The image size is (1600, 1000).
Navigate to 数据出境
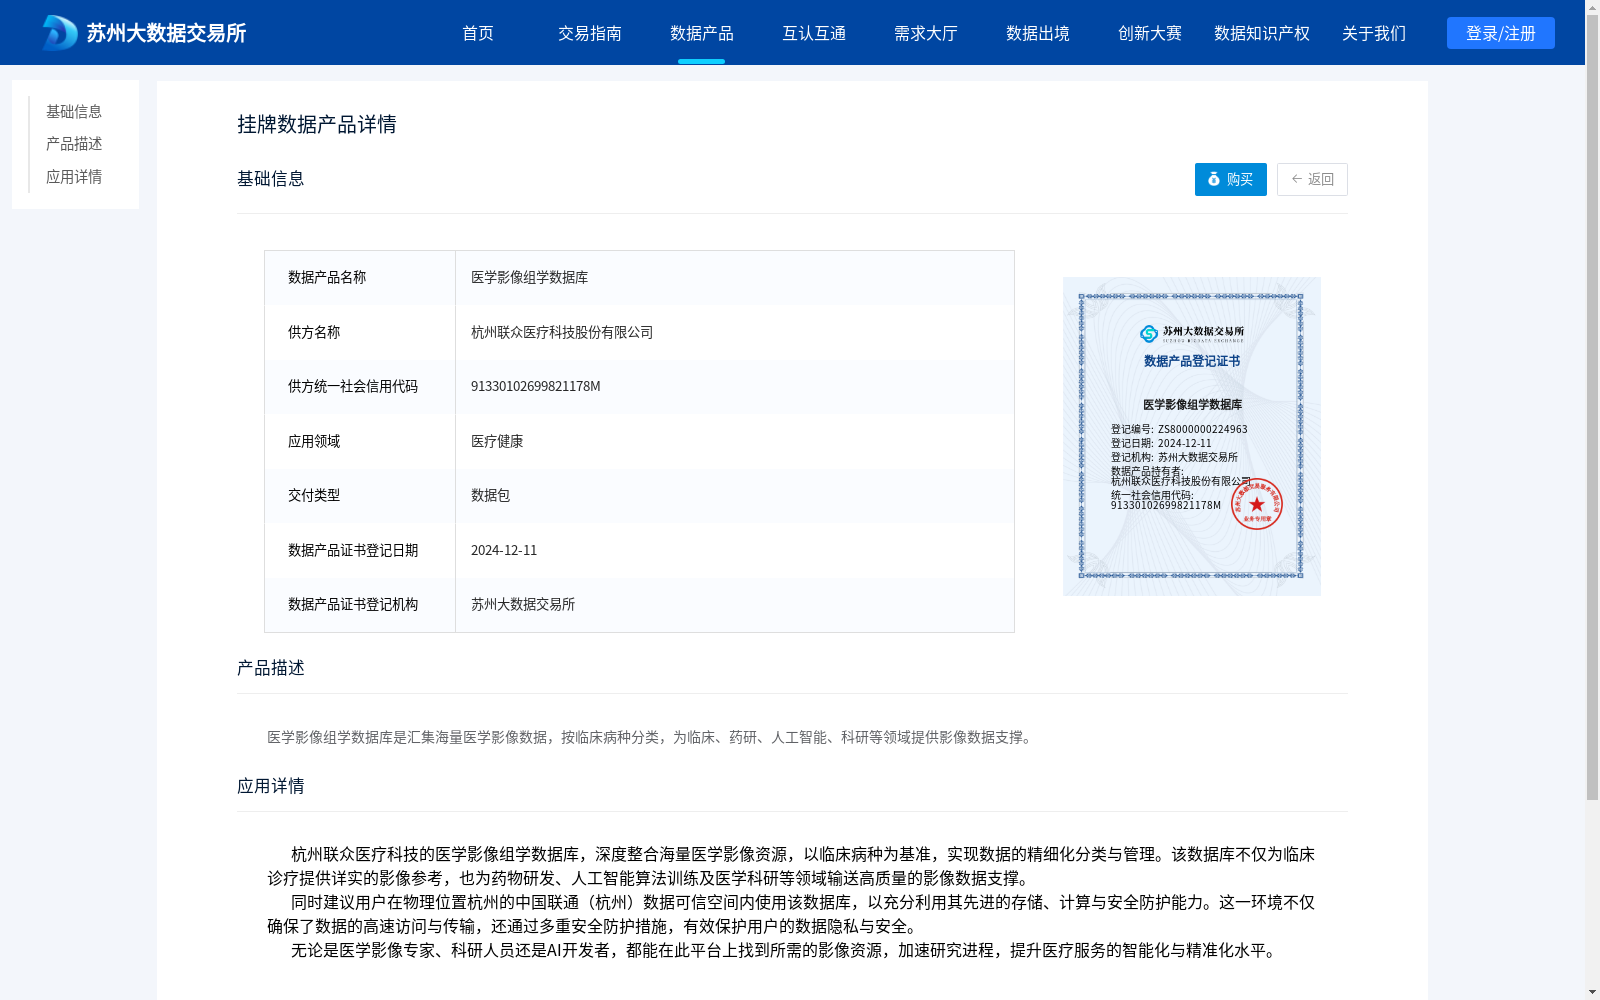pyautogui.click(x=1038, y=33)
